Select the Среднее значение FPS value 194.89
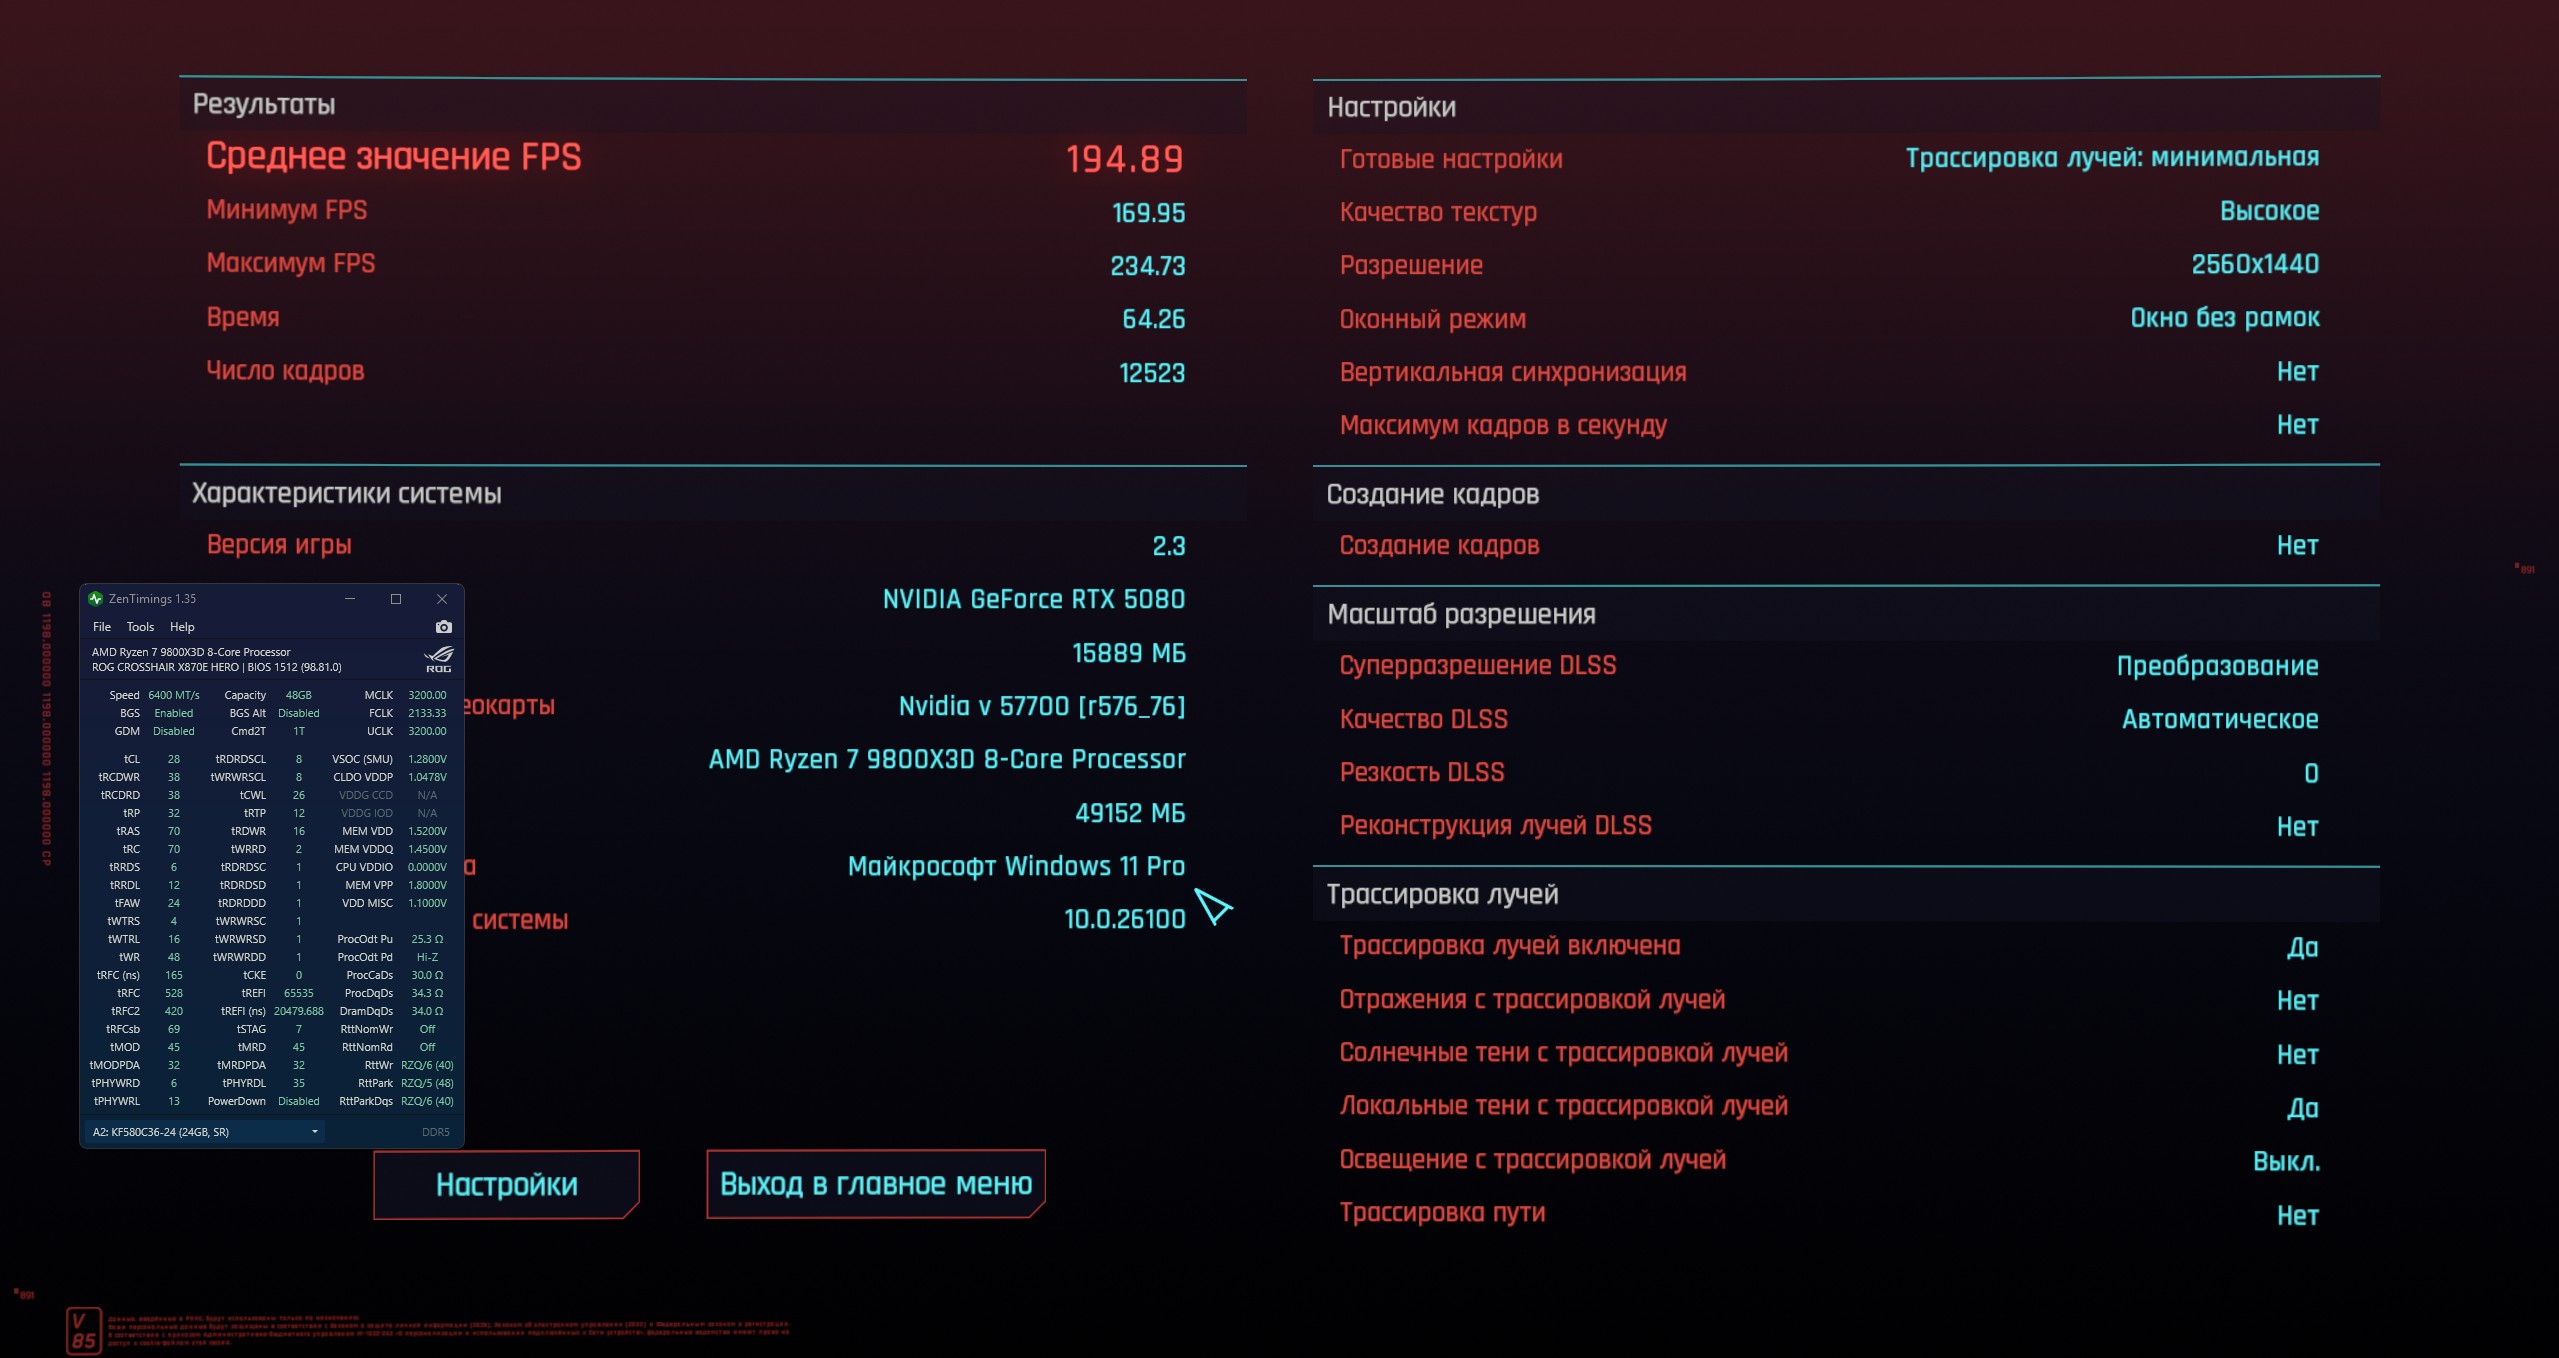This screenshot has width=2559, height=1358. point(1124,159)
